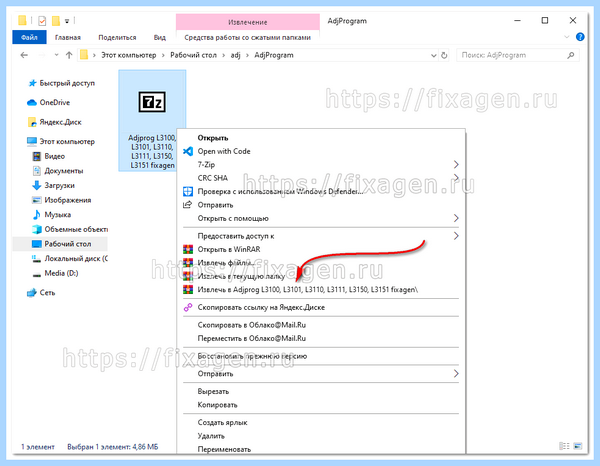Expand Открыть с помощью submenu
The image size is (600, 466).
pyautogui.click(x=321, y=218)
